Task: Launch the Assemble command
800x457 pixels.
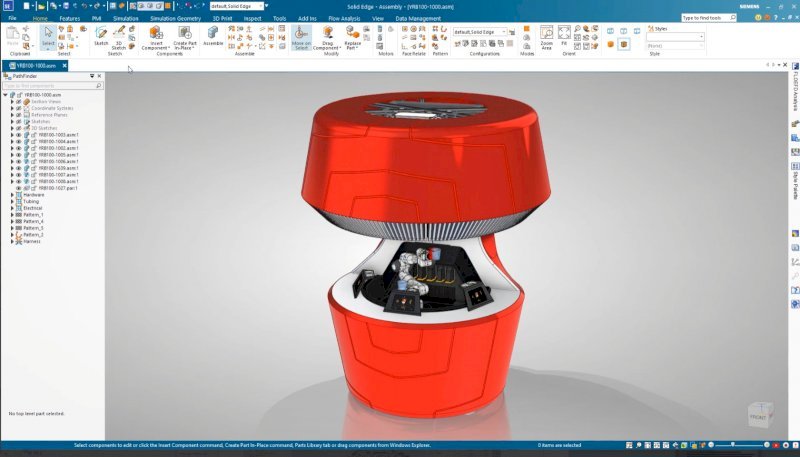Action: click(x=213, y=36)
